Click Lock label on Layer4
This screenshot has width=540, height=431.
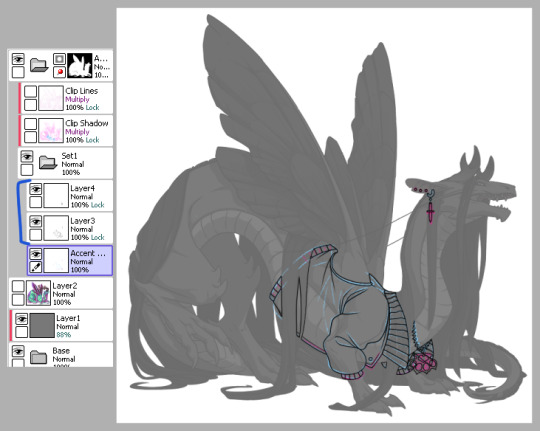97,205
